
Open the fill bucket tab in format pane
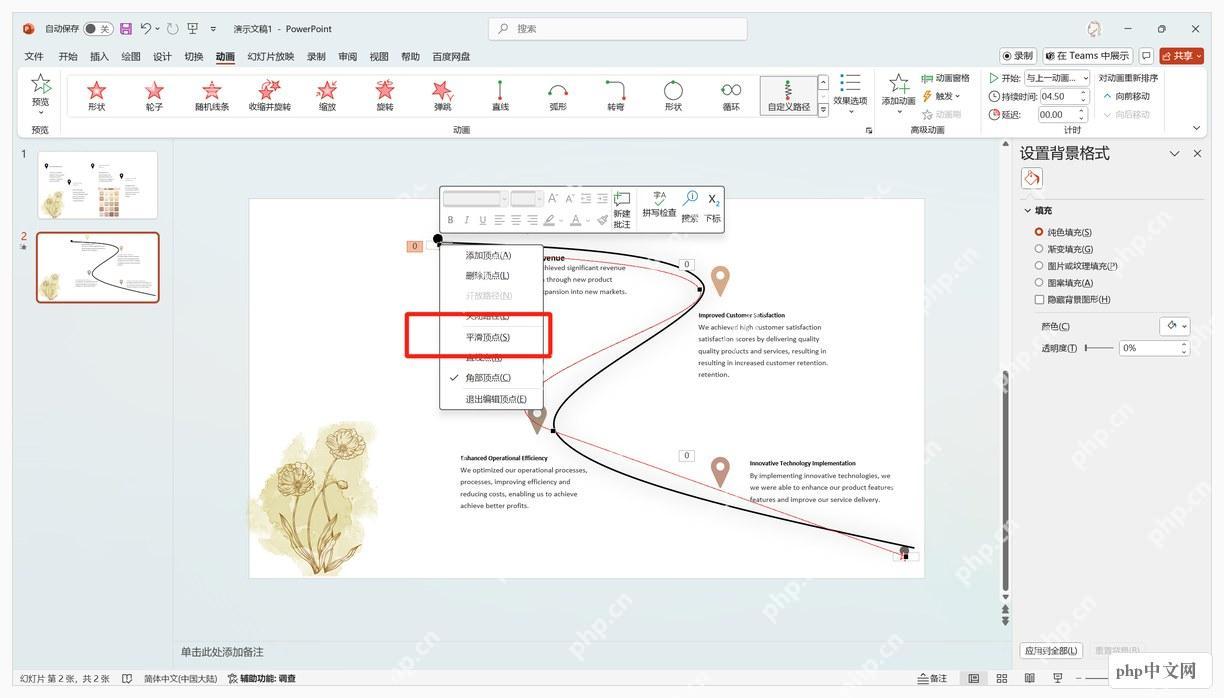[x=1032, y=178]
